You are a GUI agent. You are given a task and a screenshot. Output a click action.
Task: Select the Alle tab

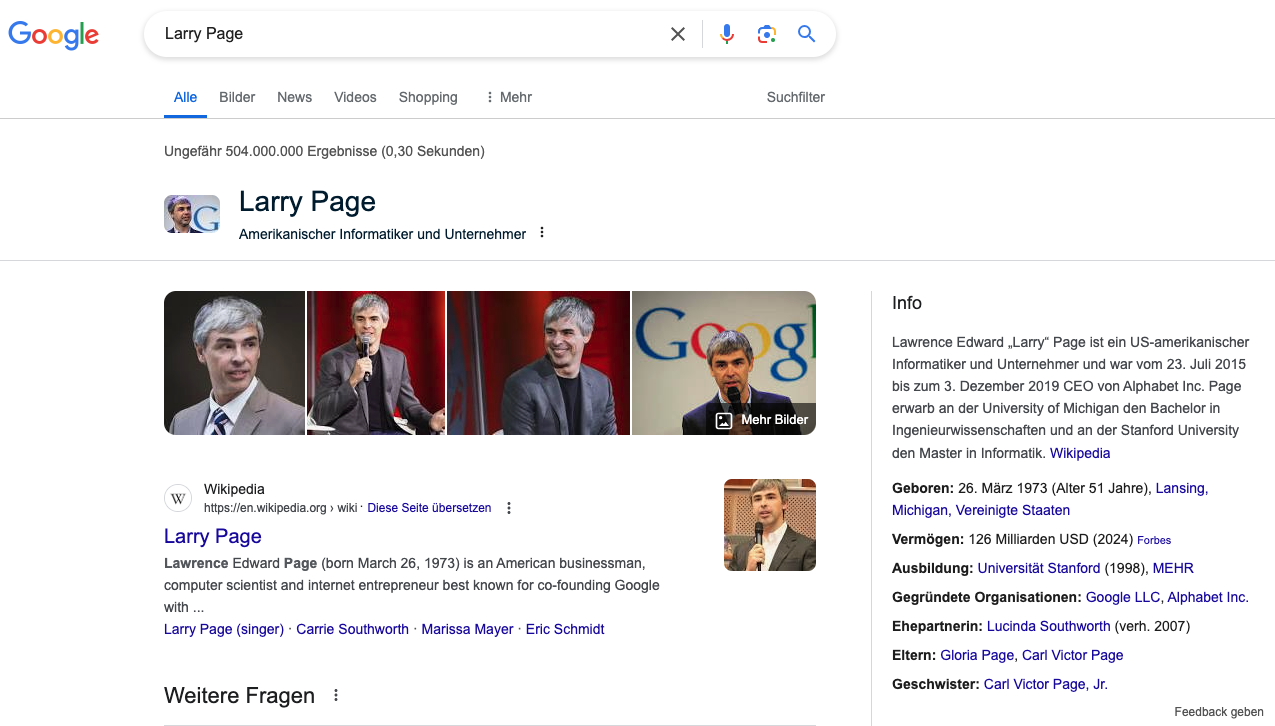click(x=185, y=97)
